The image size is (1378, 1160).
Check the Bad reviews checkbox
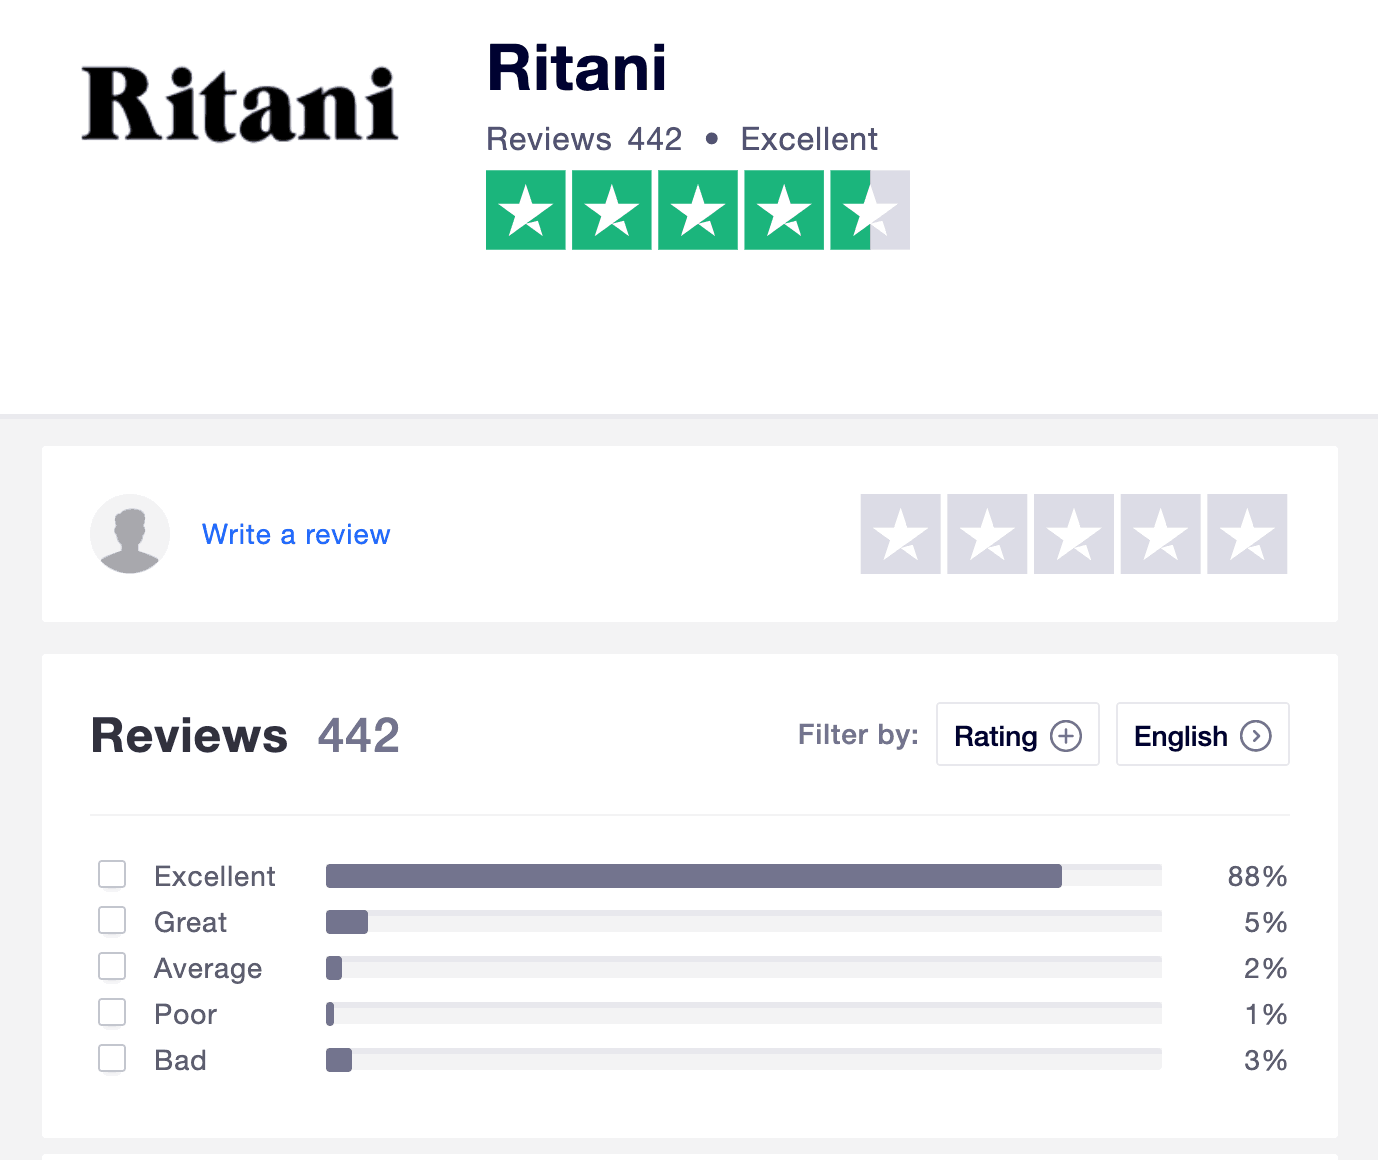(112, 1058)
